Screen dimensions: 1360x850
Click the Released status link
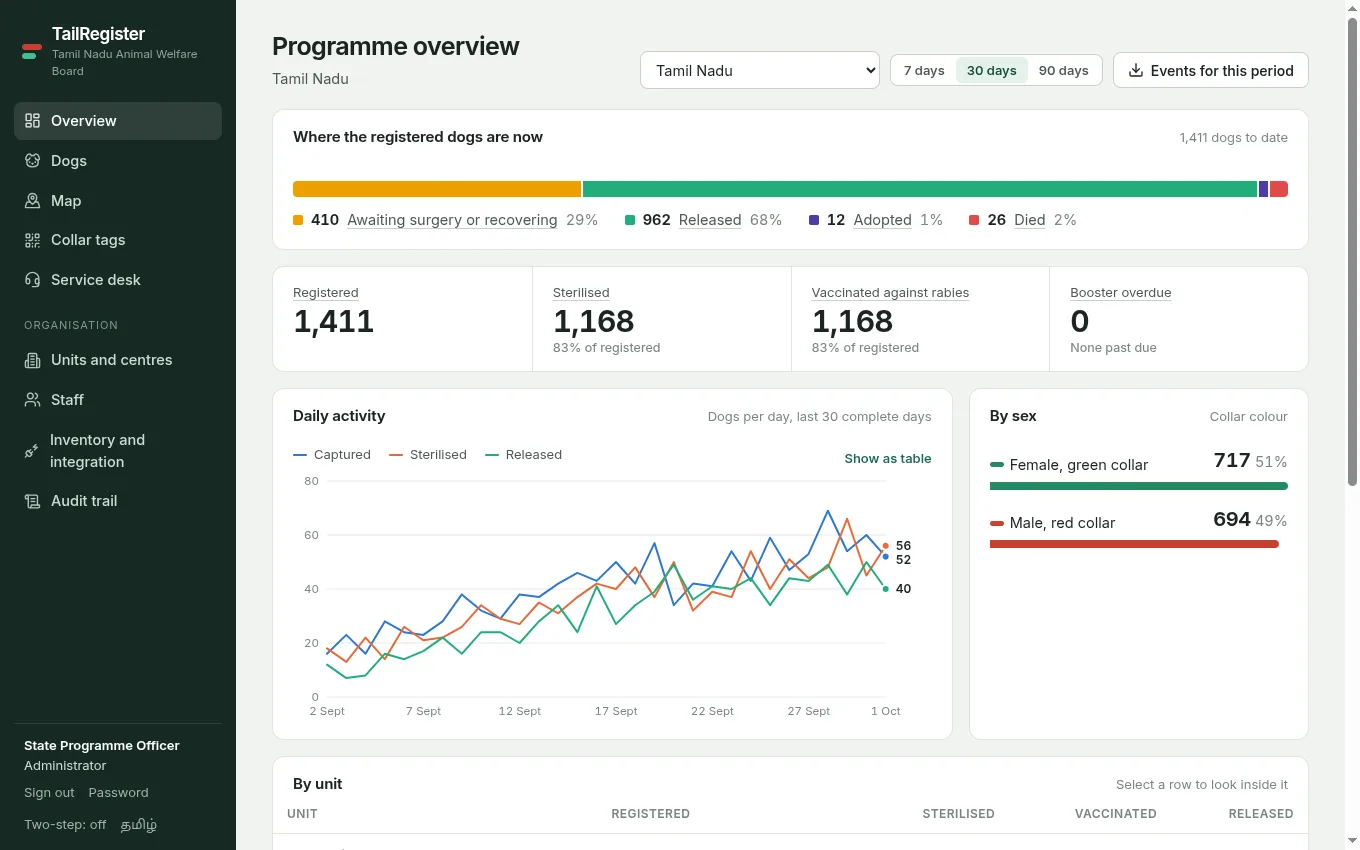[x=710, y=220]
